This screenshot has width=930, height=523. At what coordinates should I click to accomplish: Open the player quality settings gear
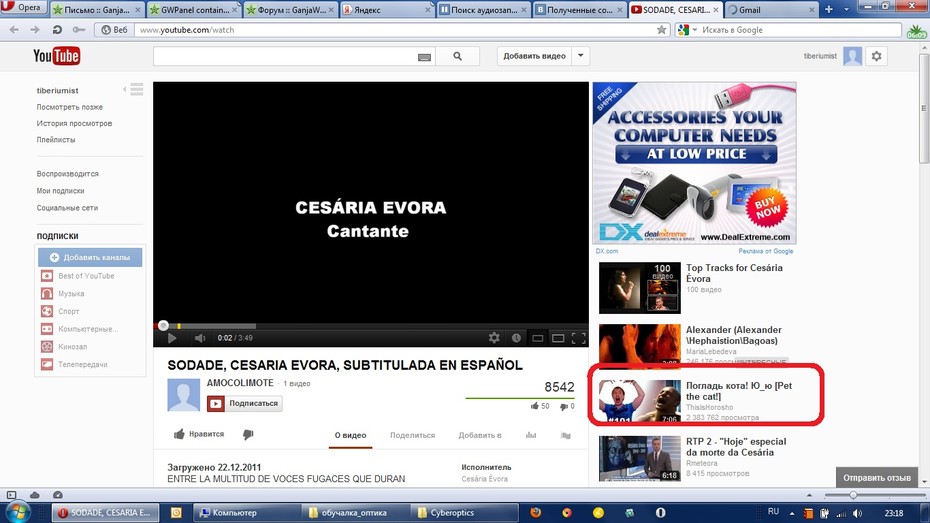pyautogui.click(x=494, y=337)
